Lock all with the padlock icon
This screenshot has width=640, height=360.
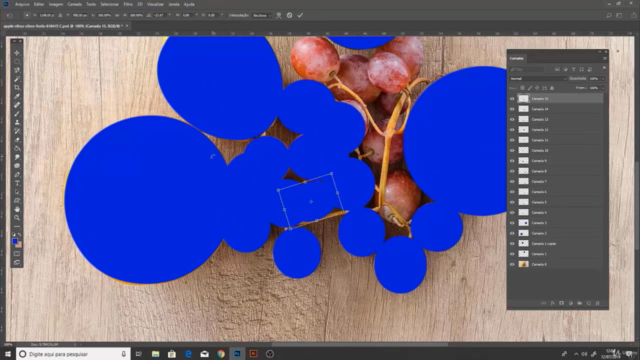[552, 88]
